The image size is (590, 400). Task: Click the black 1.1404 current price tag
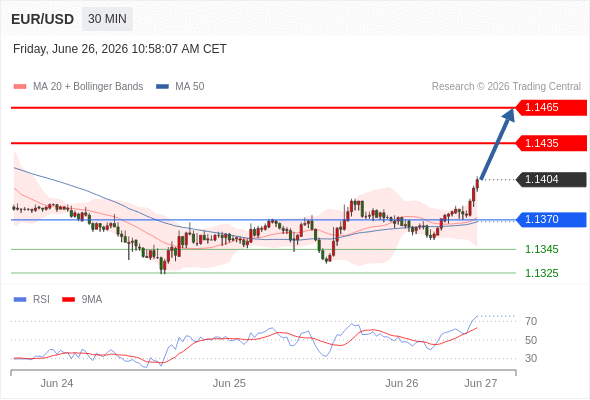click(x=551, y=179)
